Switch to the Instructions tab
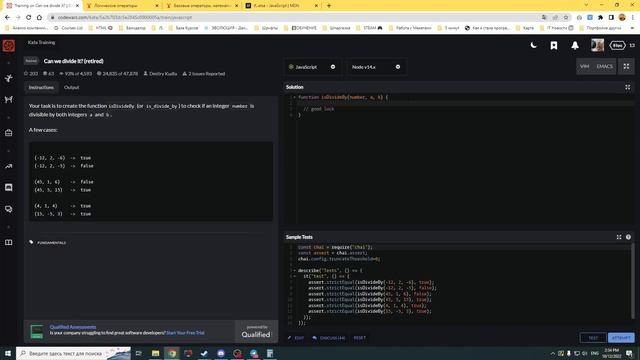640x360 pixels. (41, 87)
